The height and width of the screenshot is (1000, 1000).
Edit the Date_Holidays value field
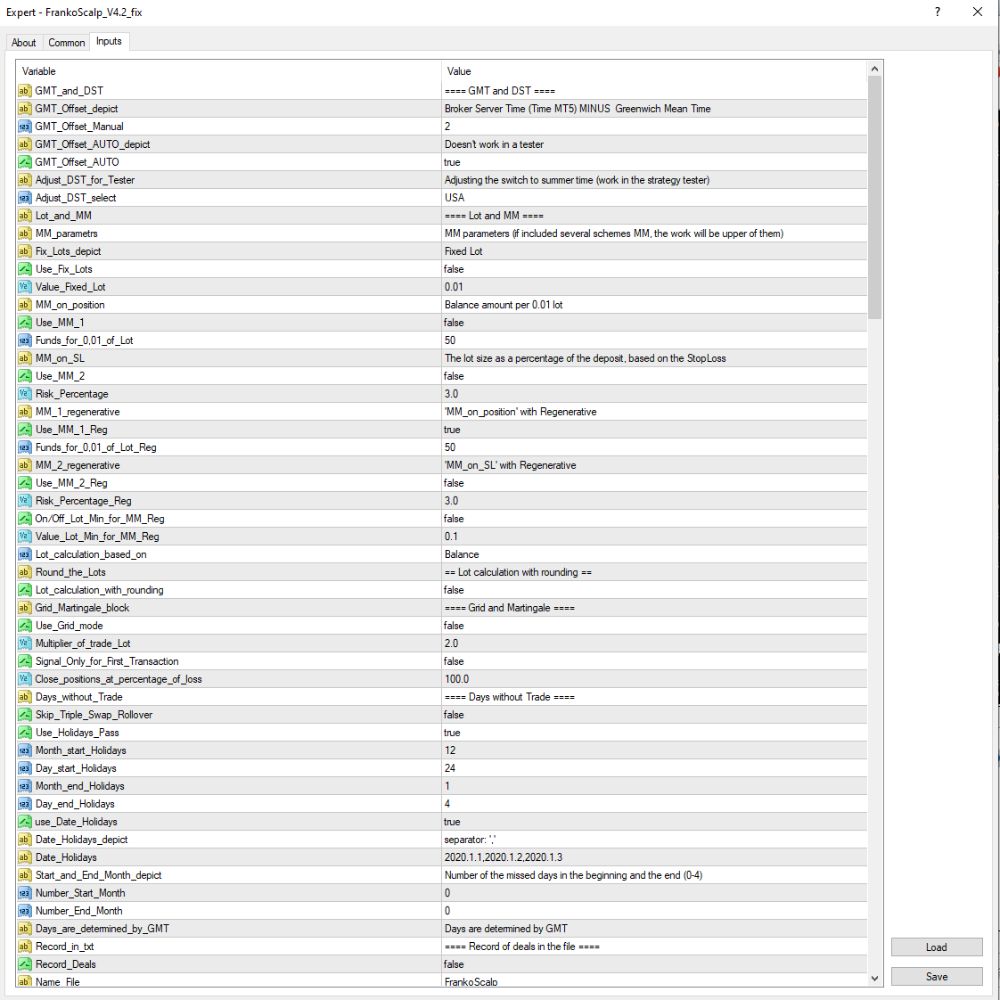[654, 858]
